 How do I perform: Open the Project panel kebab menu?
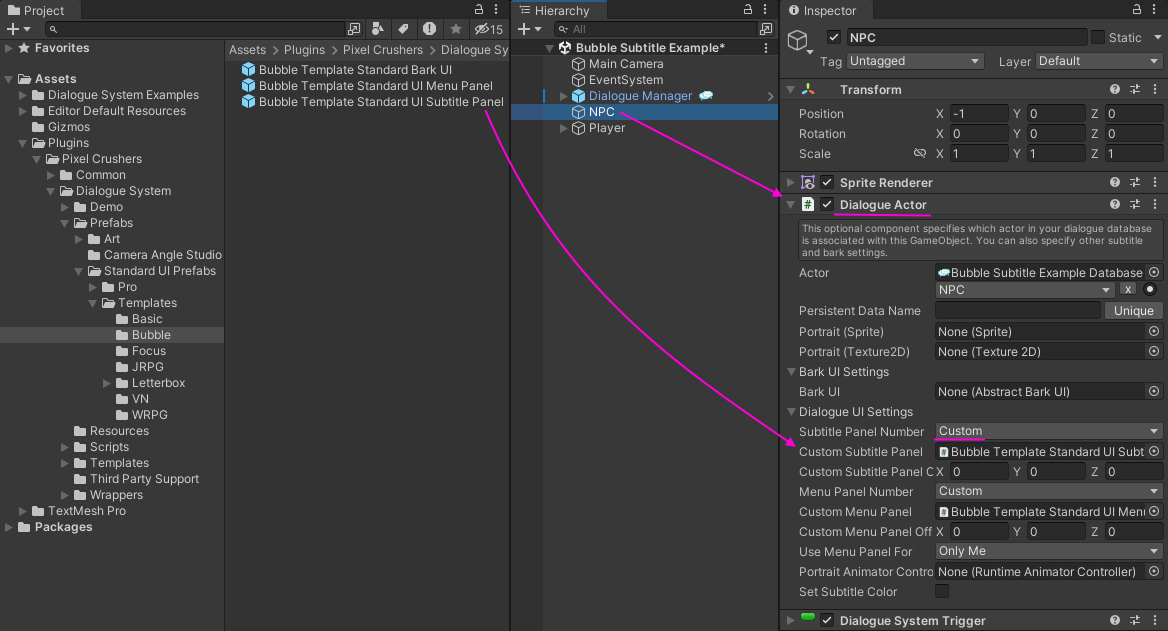[x=496, y=10]
